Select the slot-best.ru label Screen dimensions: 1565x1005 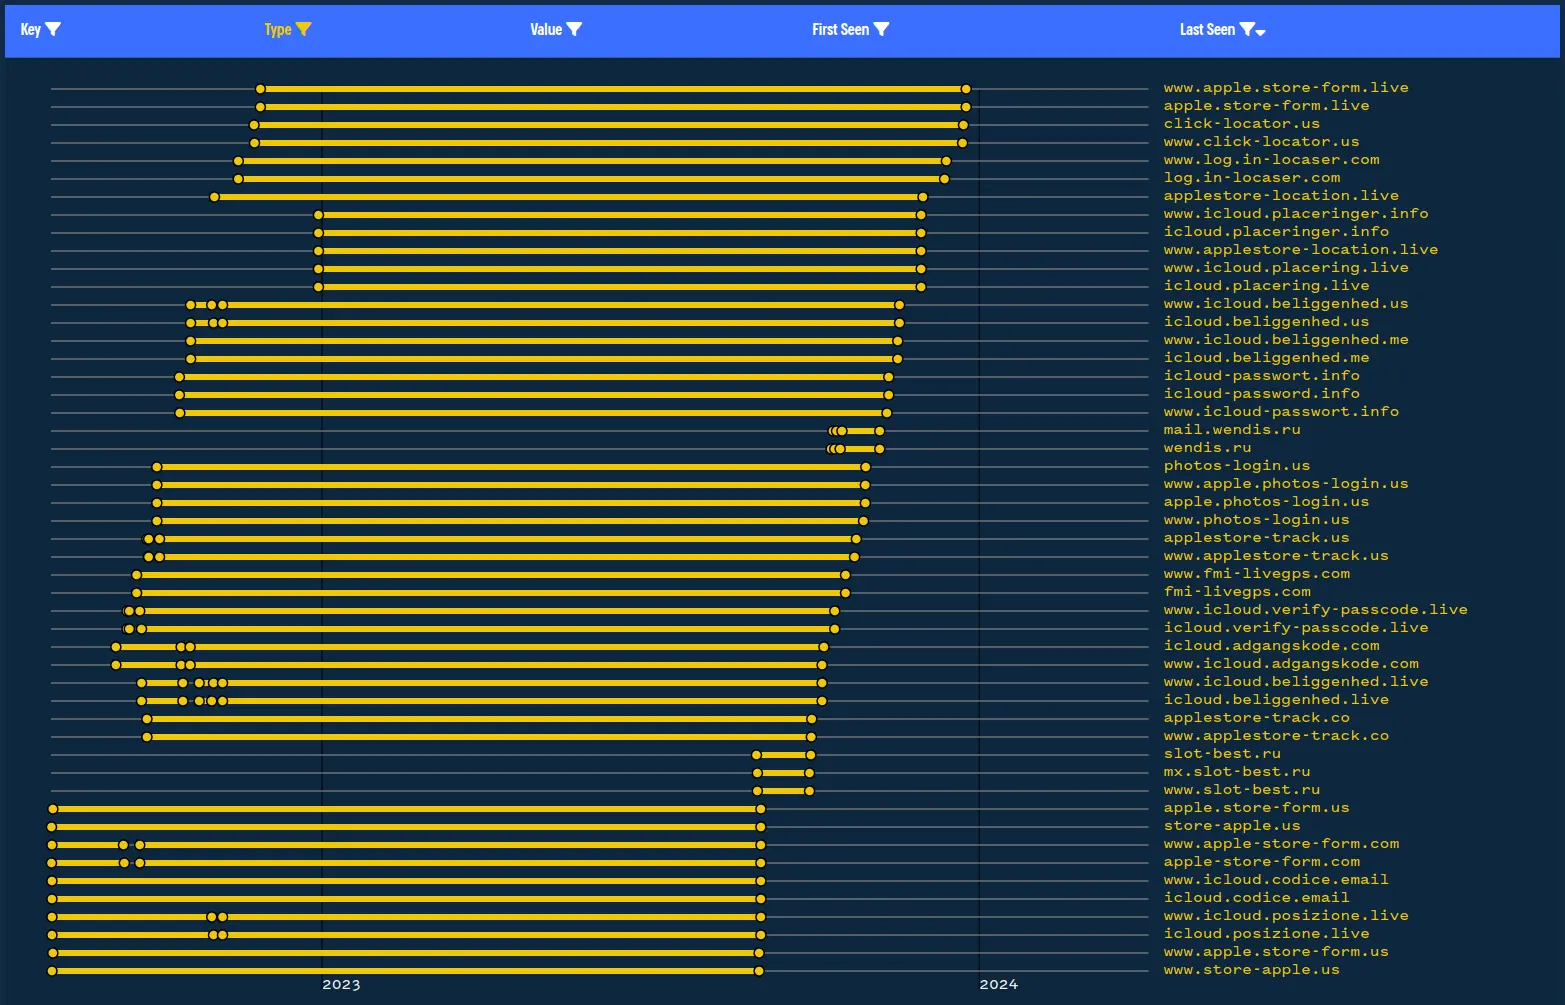pyautogui.click(x=1222, y=754)
